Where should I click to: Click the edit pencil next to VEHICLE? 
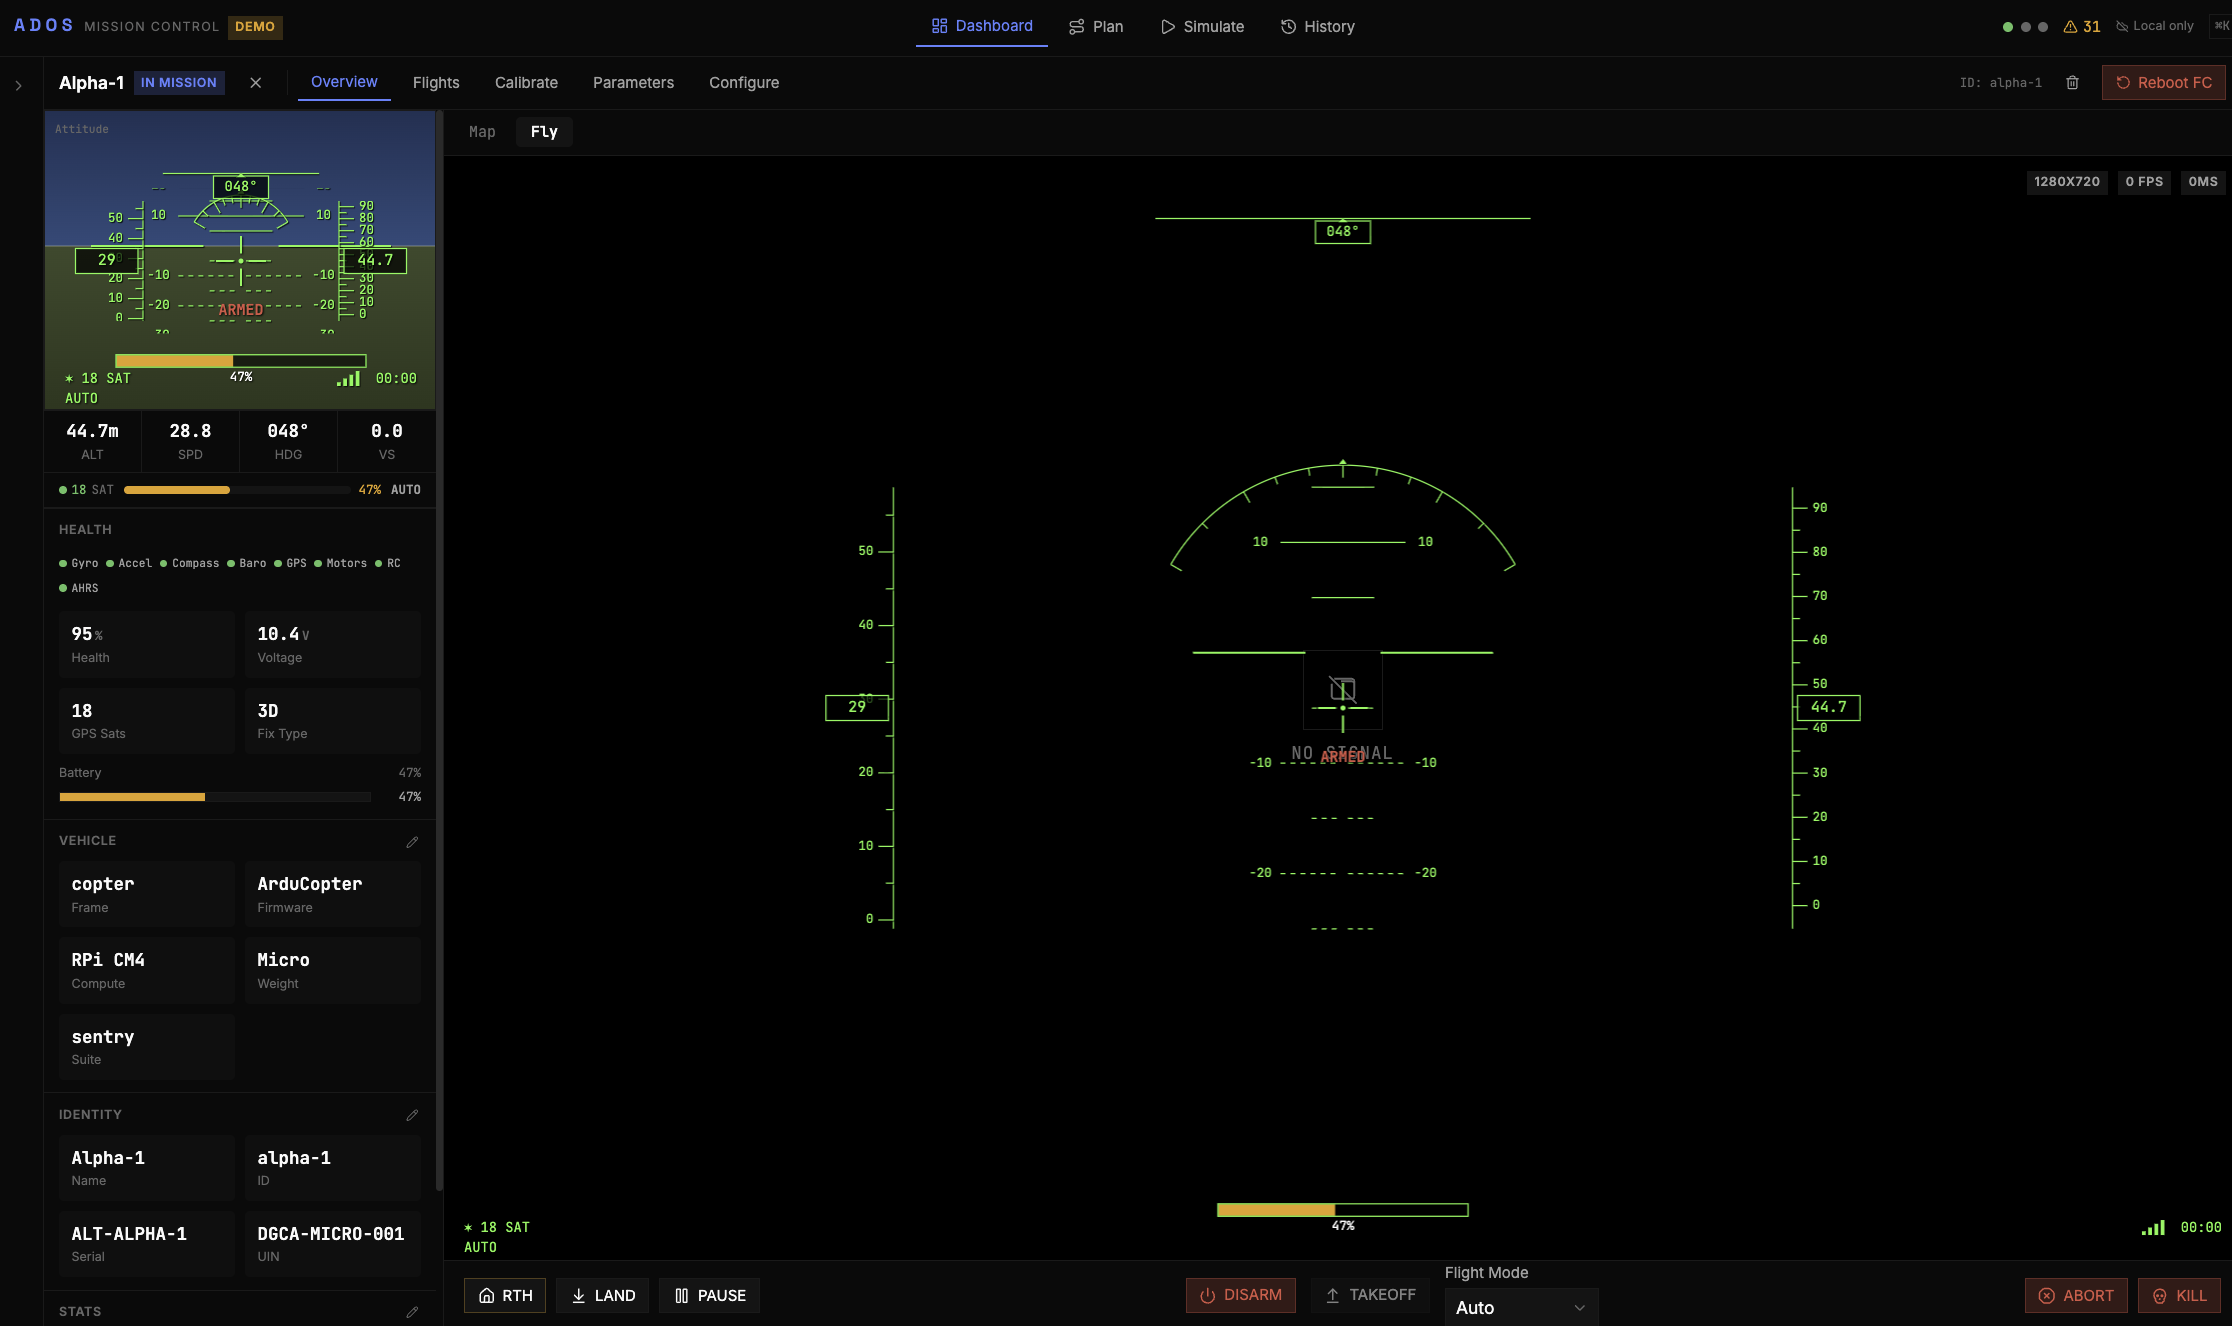413,841
